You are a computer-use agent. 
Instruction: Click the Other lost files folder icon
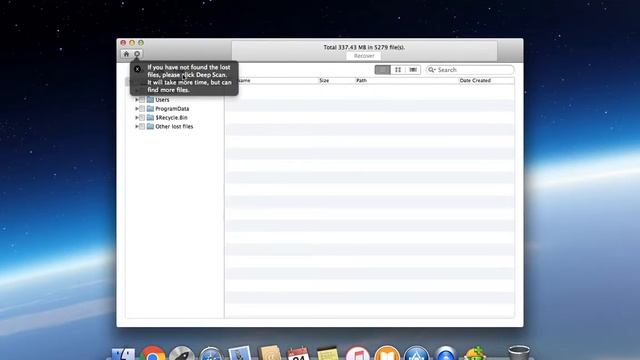pos(150,127)
